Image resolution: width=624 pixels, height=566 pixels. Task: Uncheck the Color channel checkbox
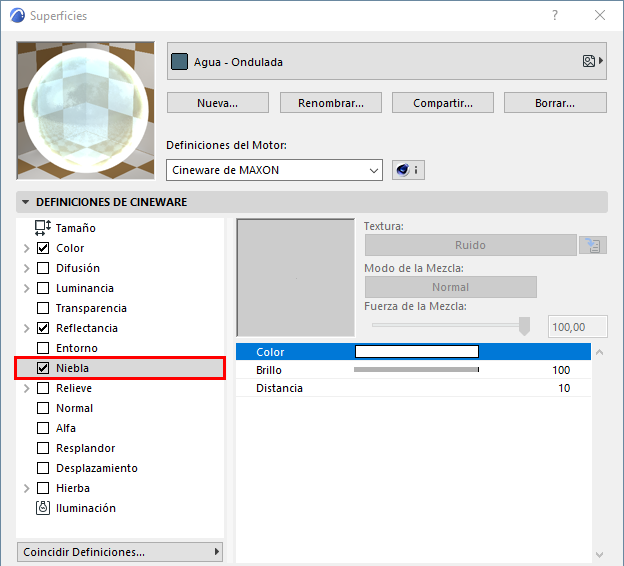pos(43,248)
